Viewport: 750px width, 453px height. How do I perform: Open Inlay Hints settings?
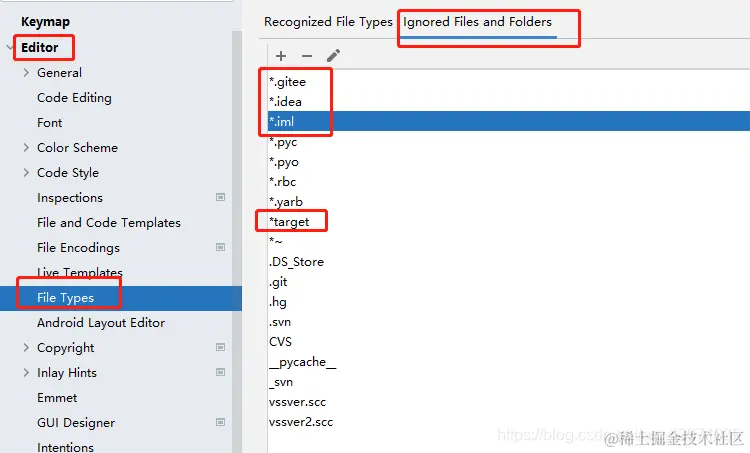tap(67, 373)
